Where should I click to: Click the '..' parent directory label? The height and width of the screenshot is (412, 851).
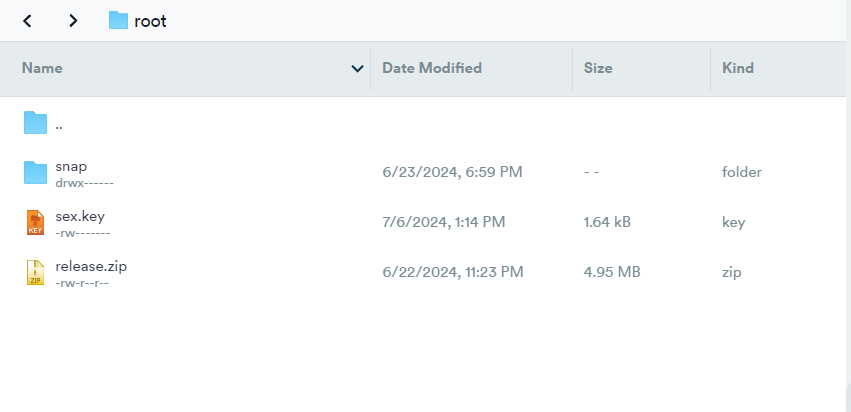(59, 128)
